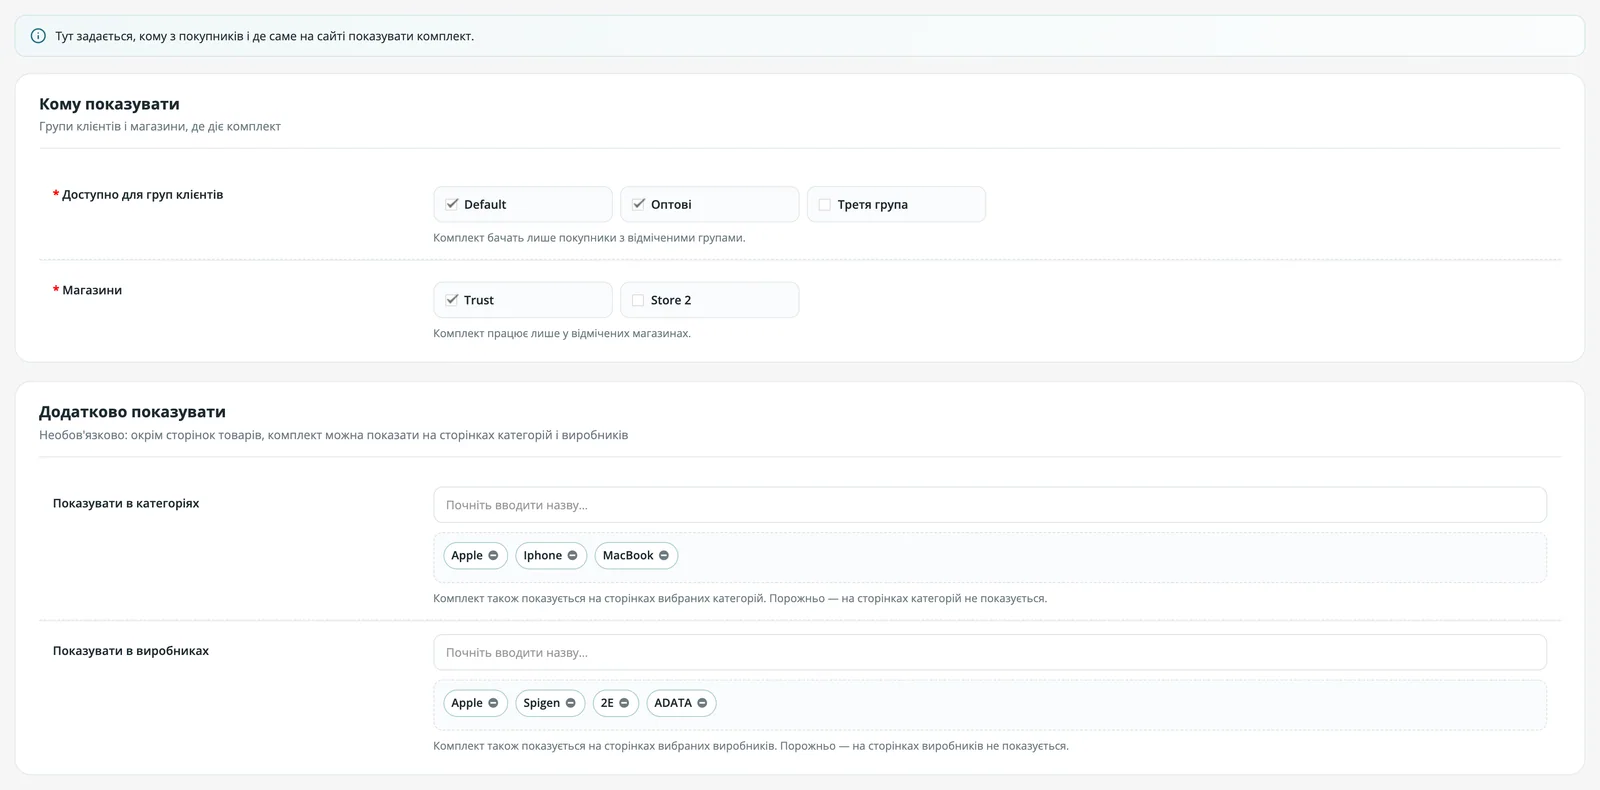Click the hint about selected category pages
1600x790 pixels.
(740, 598)
